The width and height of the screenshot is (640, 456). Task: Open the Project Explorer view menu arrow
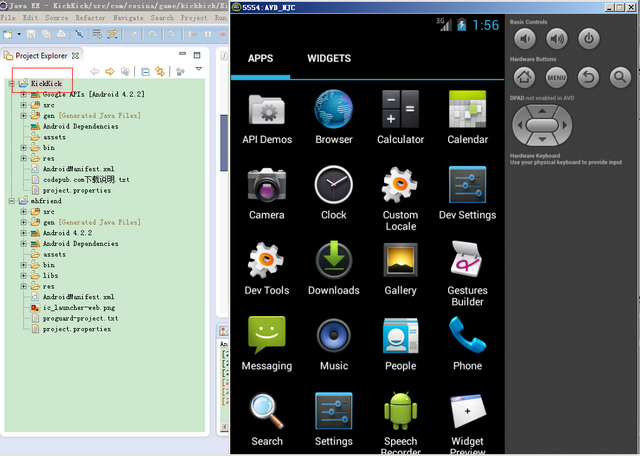[199, 69]
